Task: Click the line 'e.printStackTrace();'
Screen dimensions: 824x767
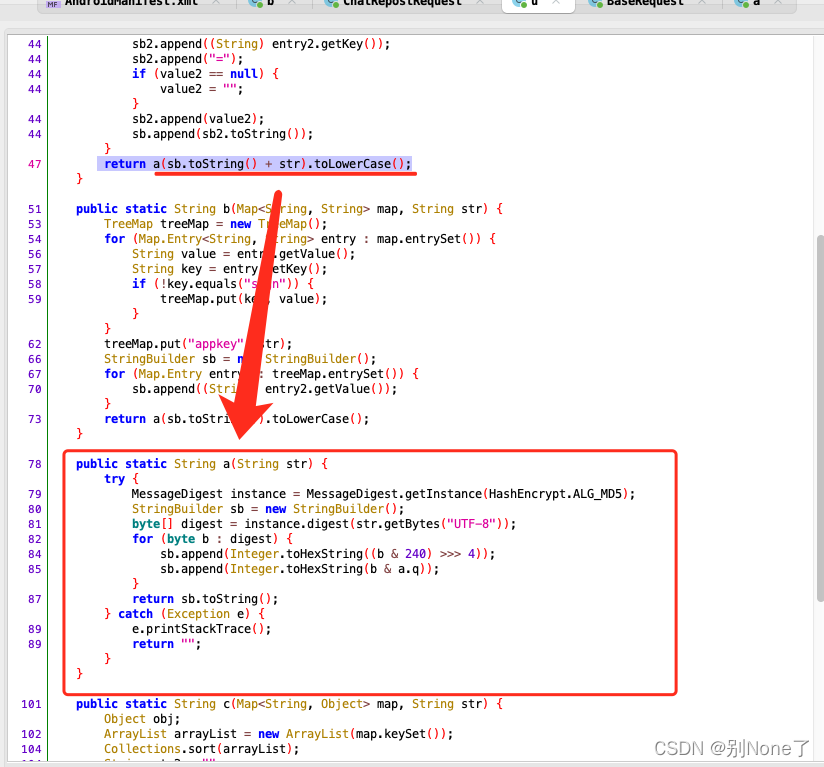Action: pyautogui.click(x=202, y=629)
